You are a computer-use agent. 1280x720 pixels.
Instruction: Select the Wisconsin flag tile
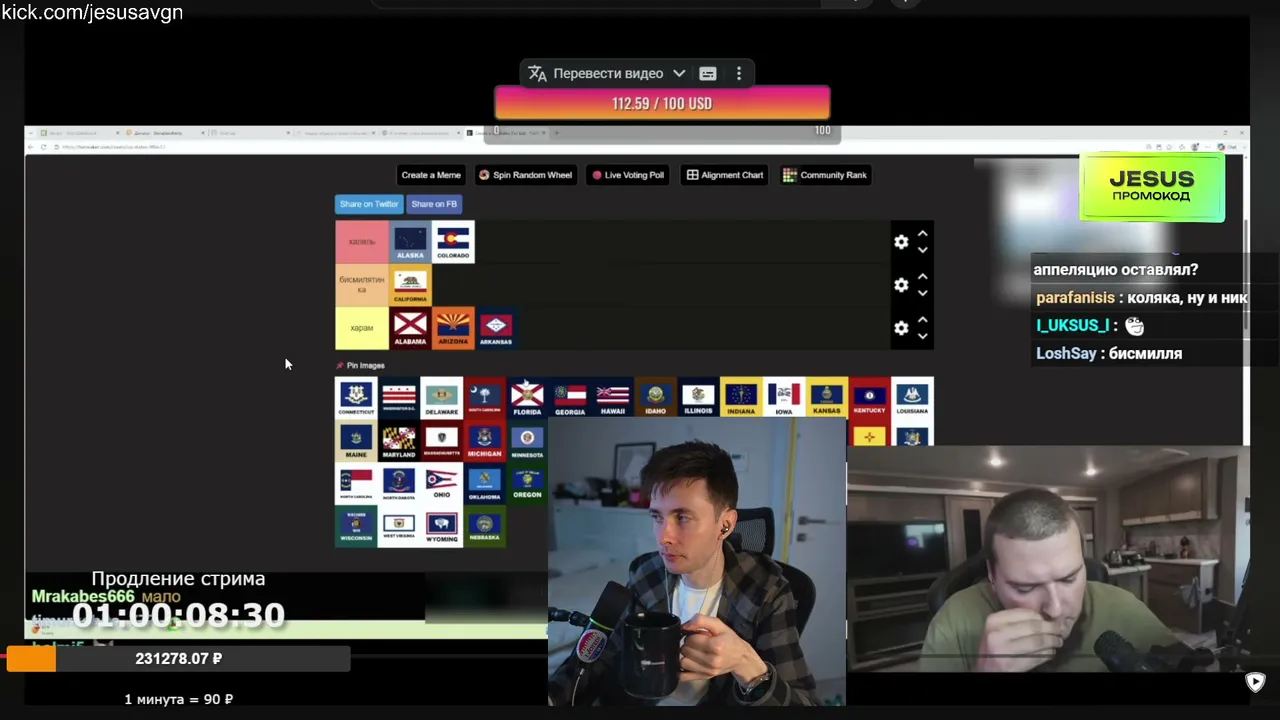[356, 527]
